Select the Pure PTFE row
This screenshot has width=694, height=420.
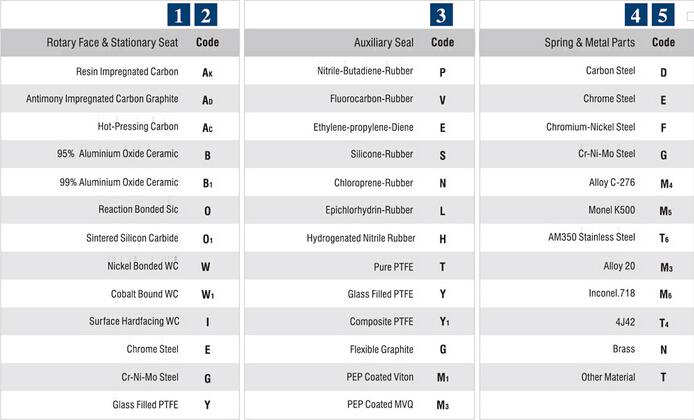pyautogui.click(x=394, y=266)
